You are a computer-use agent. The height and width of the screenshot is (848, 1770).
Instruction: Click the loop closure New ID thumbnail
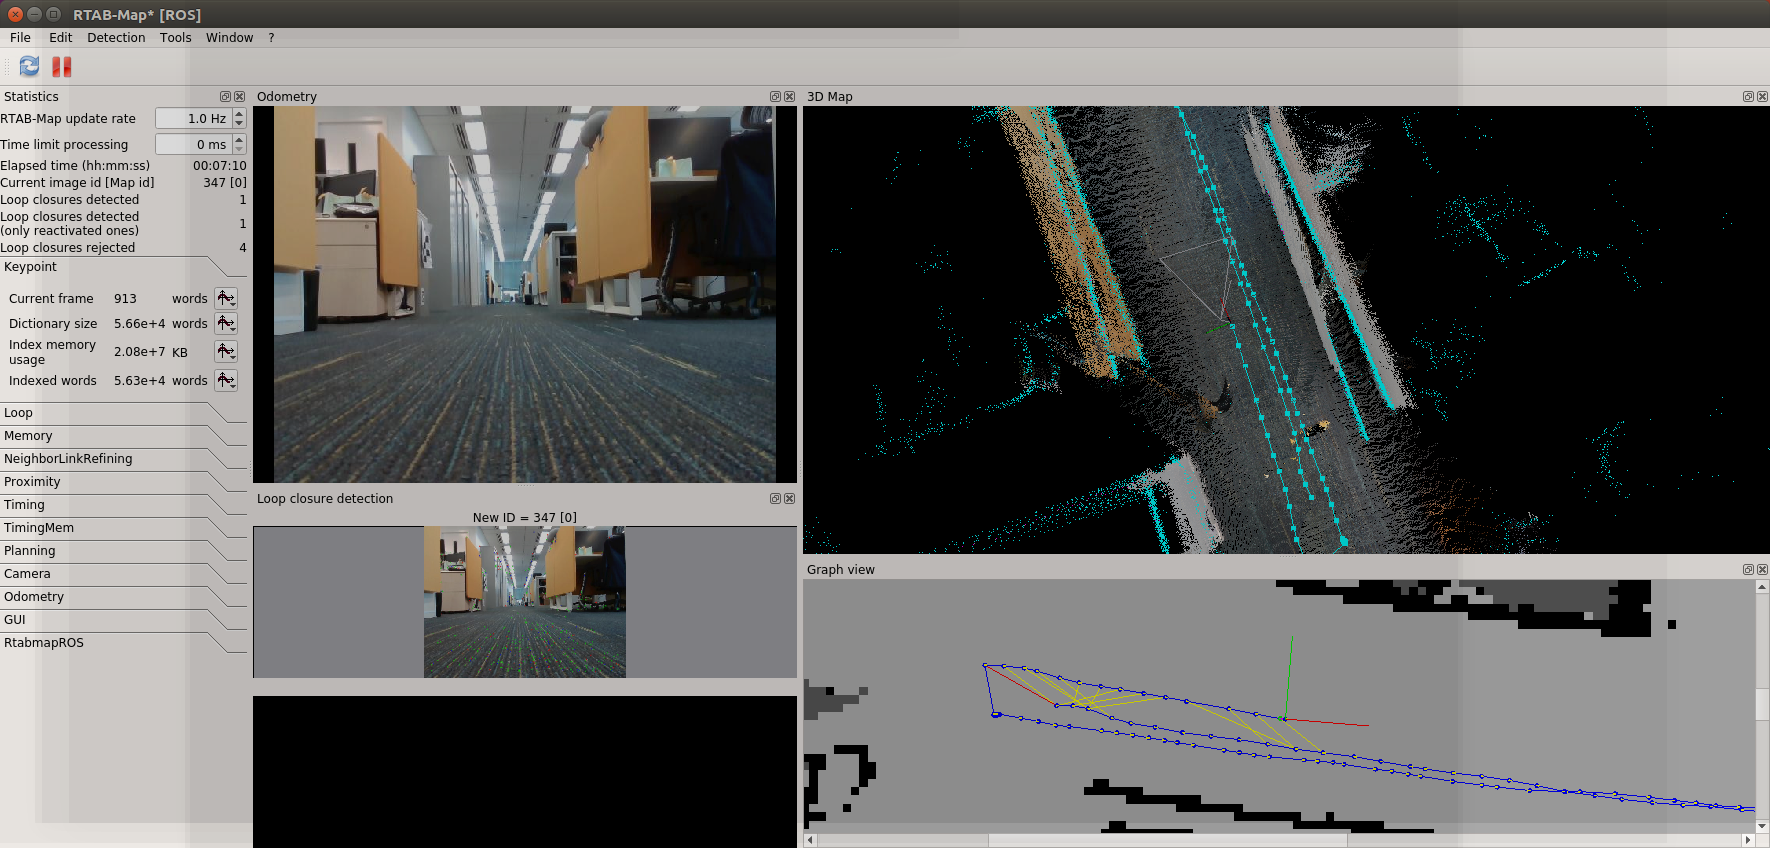pyautogui.click(x=525, y=602)
